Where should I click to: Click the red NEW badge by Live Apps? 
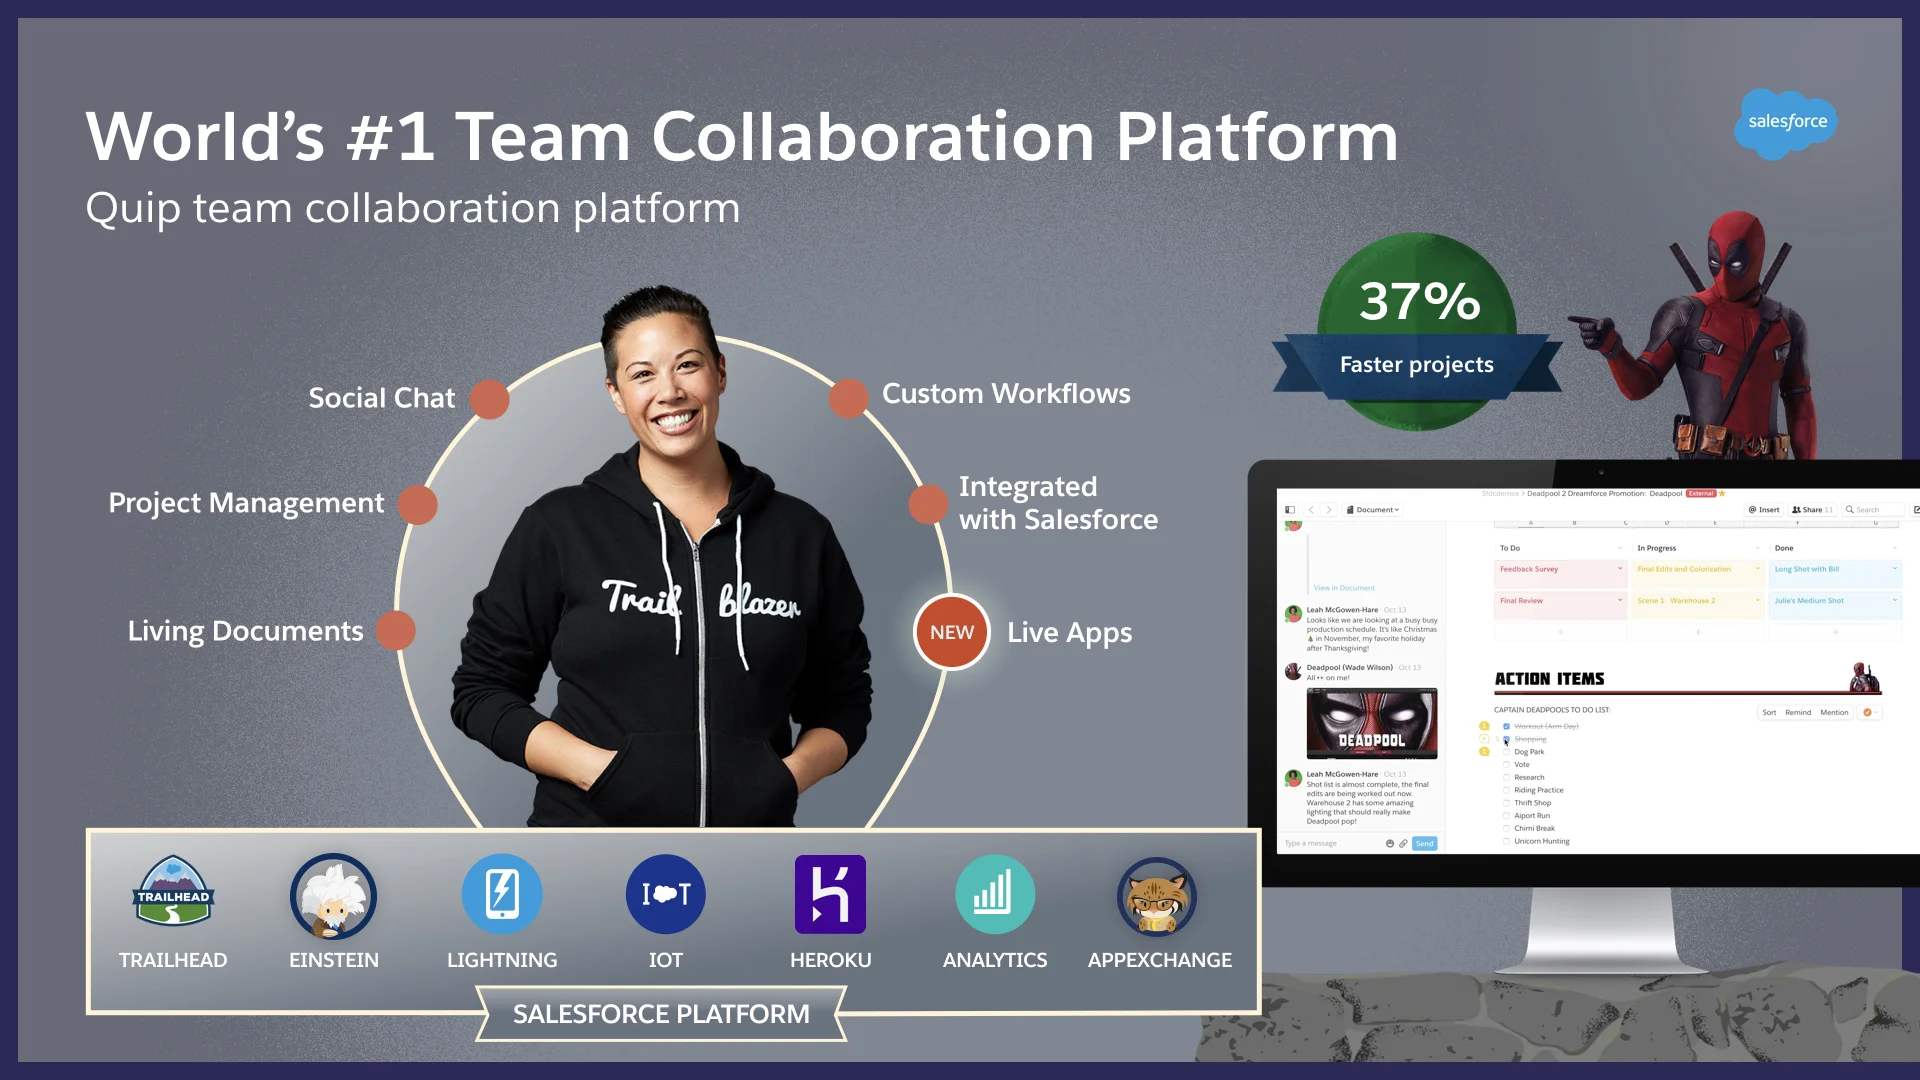[952, 632]
